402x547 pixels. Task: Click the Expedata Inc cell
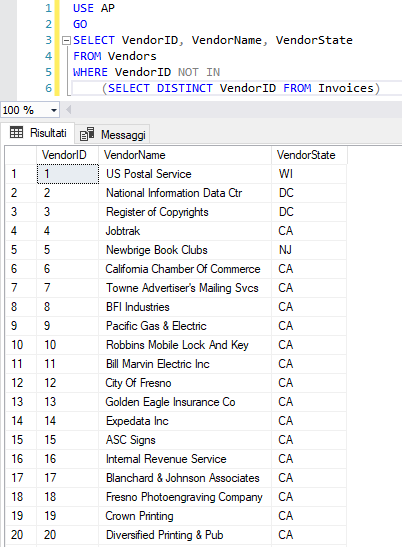pyautogui.click(x=185, y=421)
